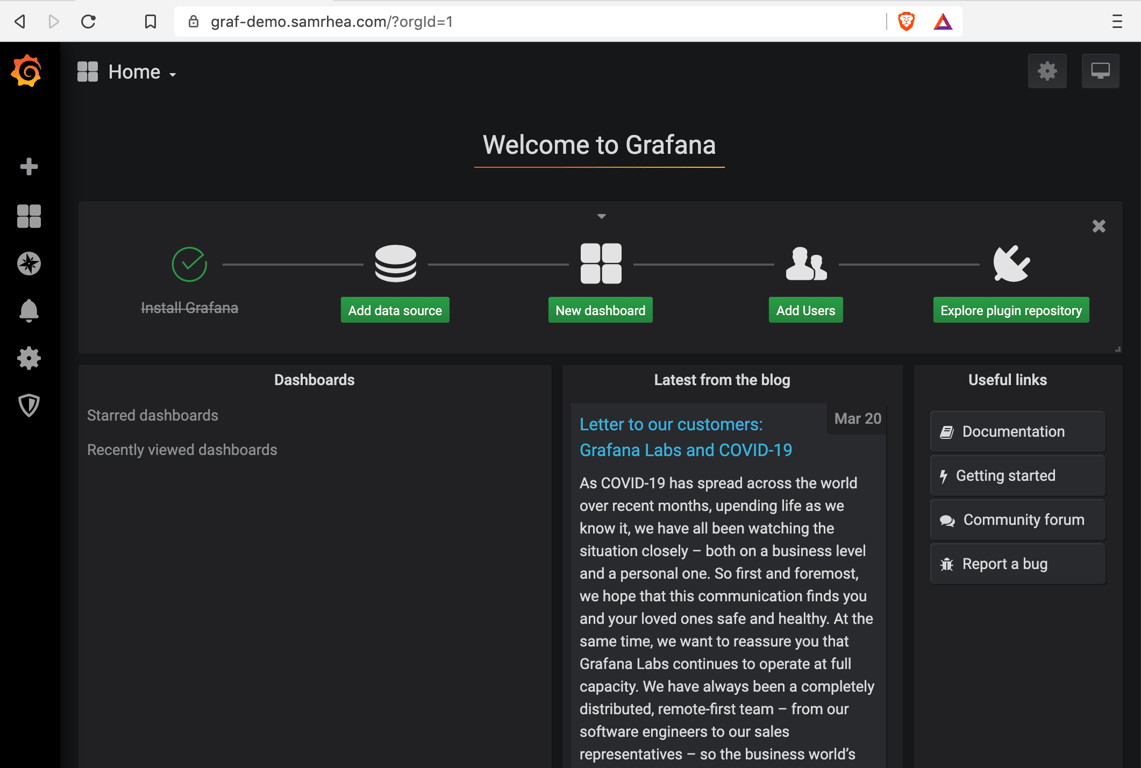Click the Install Grafana strikethrough label
1141x768 pixels.
189,308
